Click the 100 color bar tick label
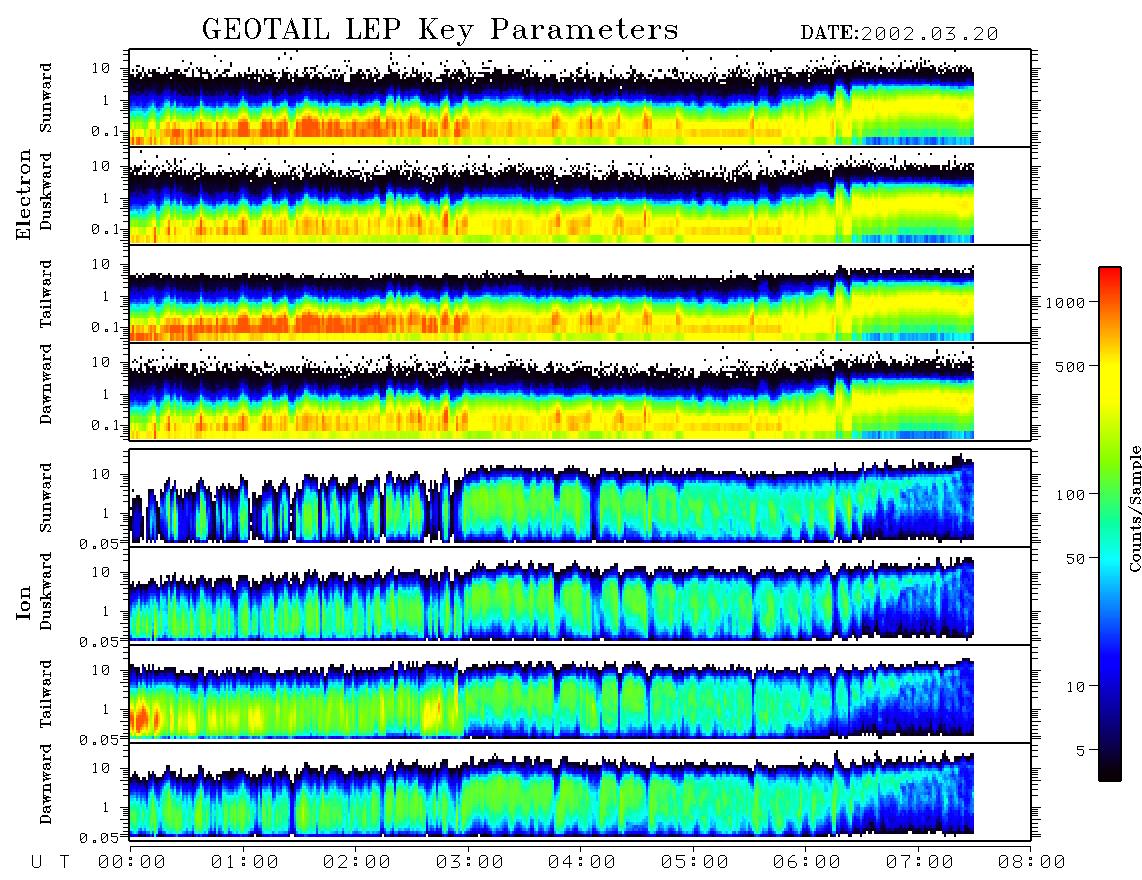Screen dimensions: 1142x880 1071,495
